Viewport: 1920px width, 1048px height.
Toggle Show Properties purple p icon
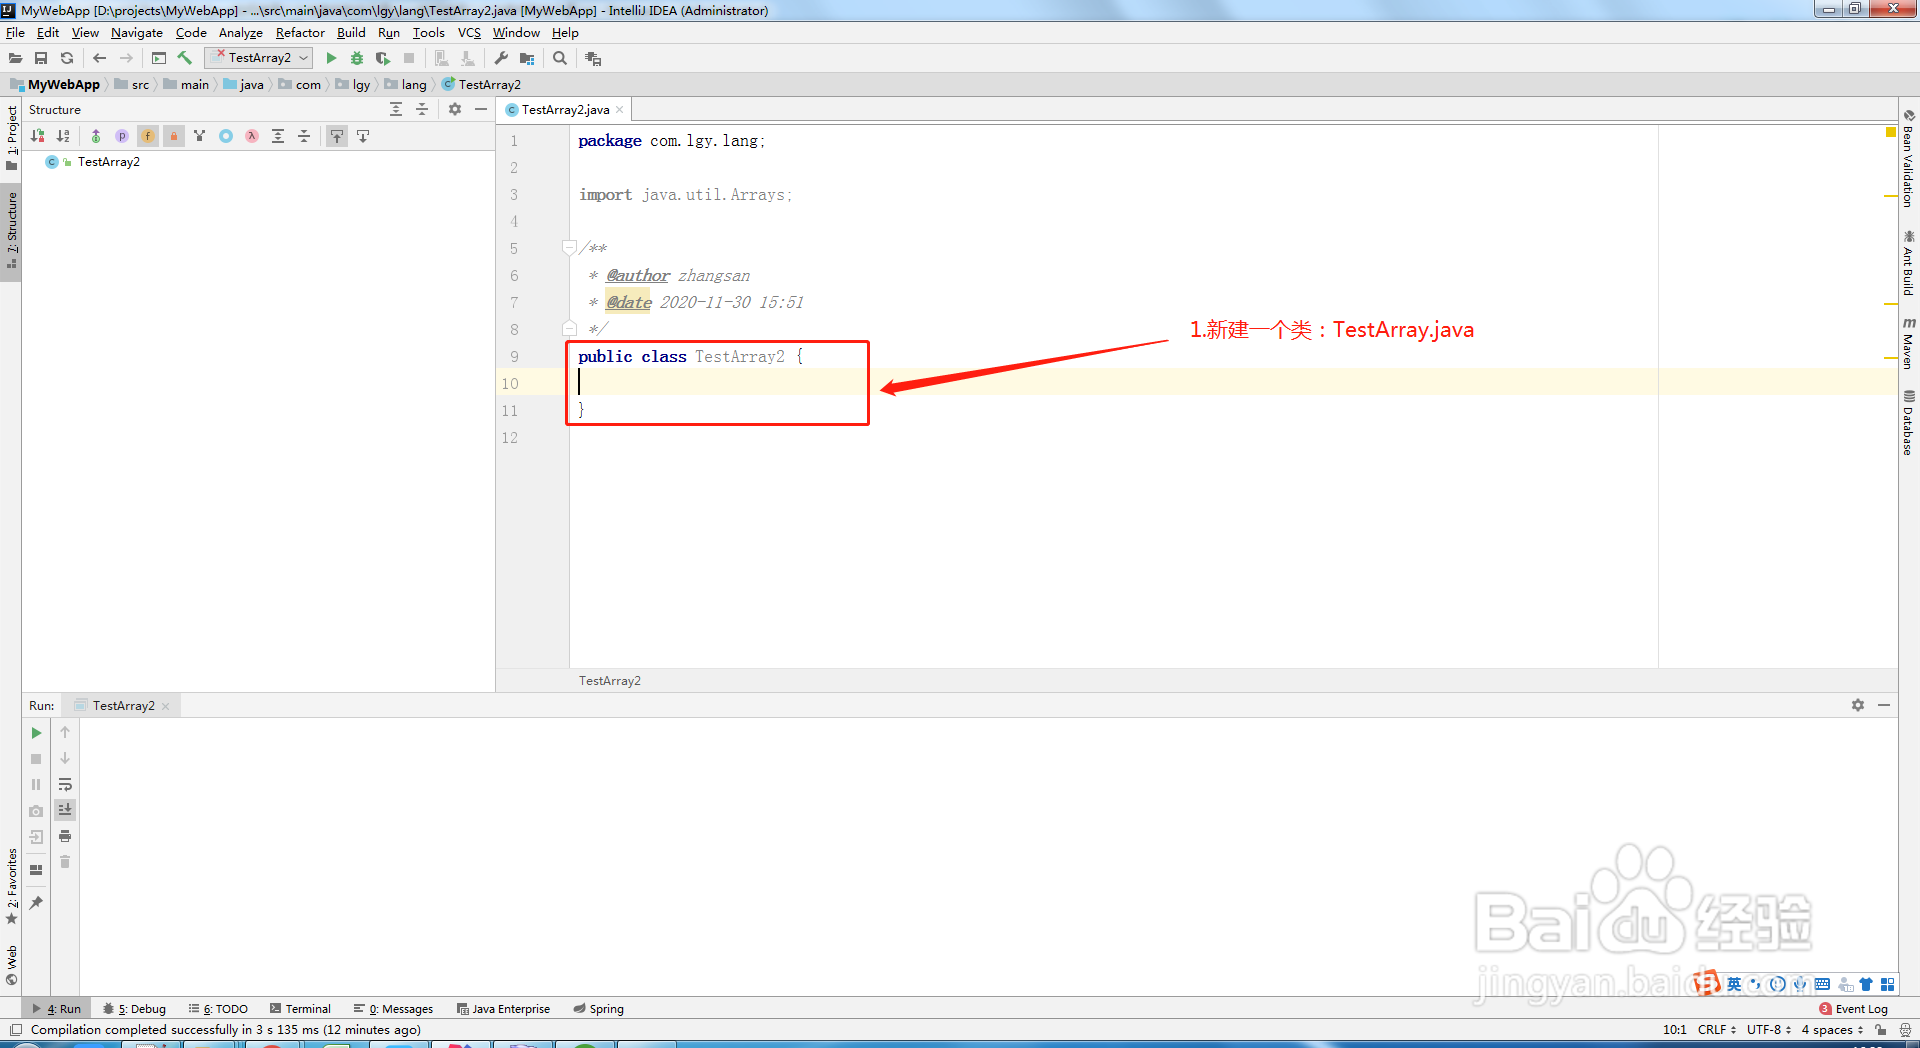pyautogui.click(x=122, y=136)
